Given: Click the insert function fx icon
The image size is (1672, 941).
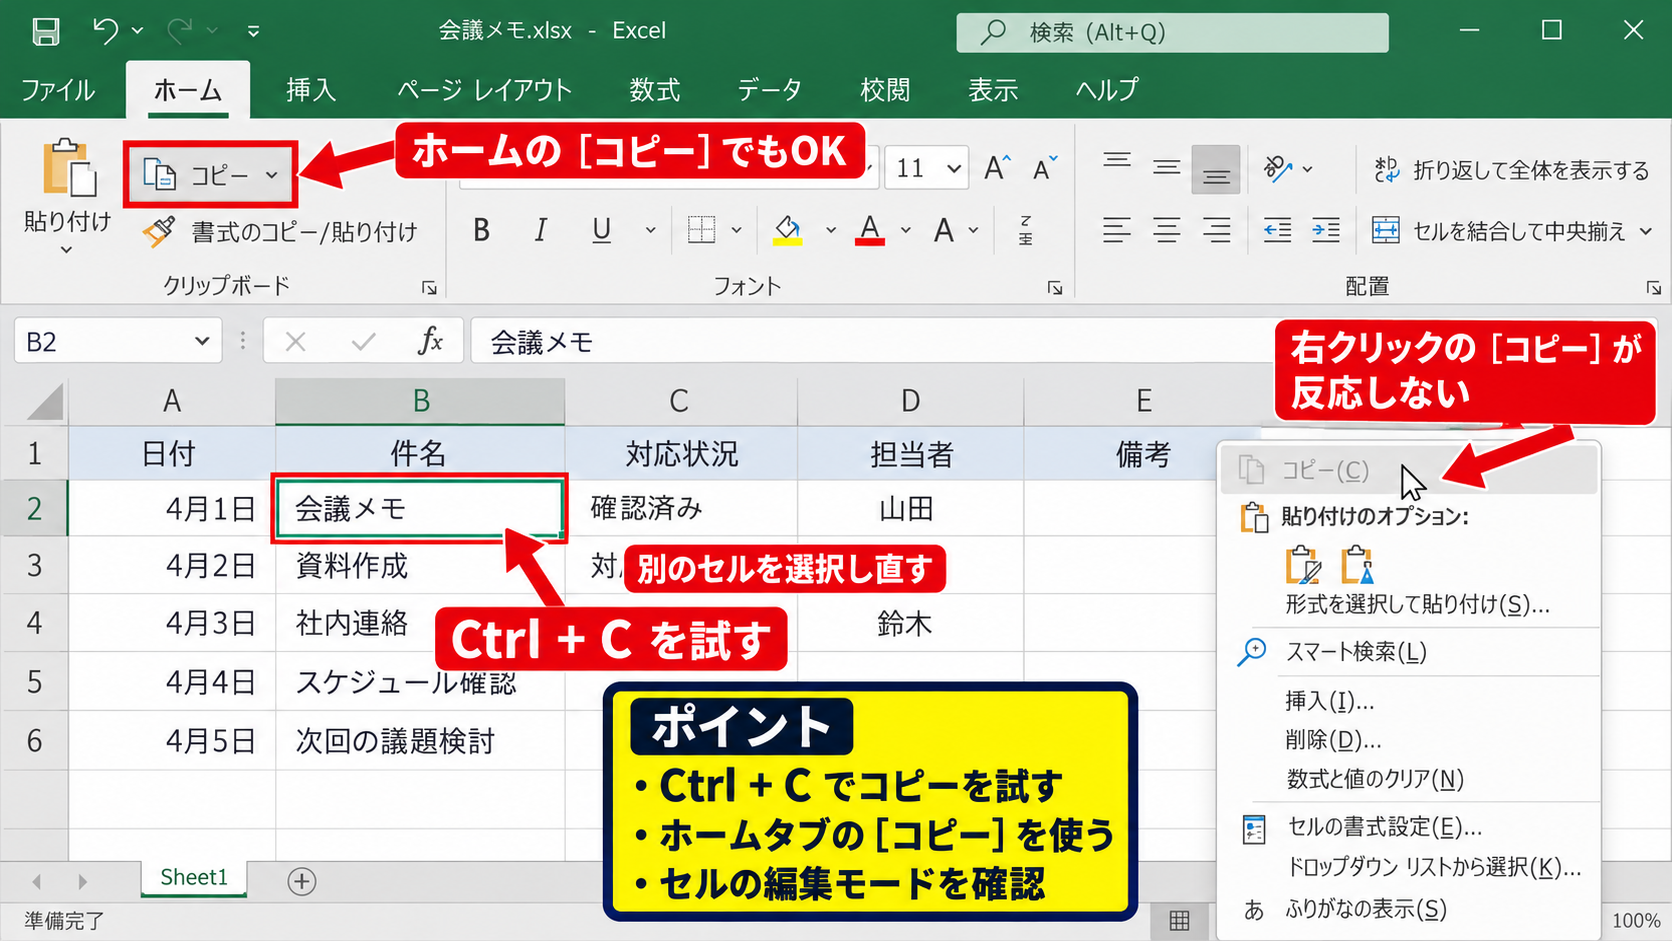Looking at the screenshot, I should coord(430,341).
